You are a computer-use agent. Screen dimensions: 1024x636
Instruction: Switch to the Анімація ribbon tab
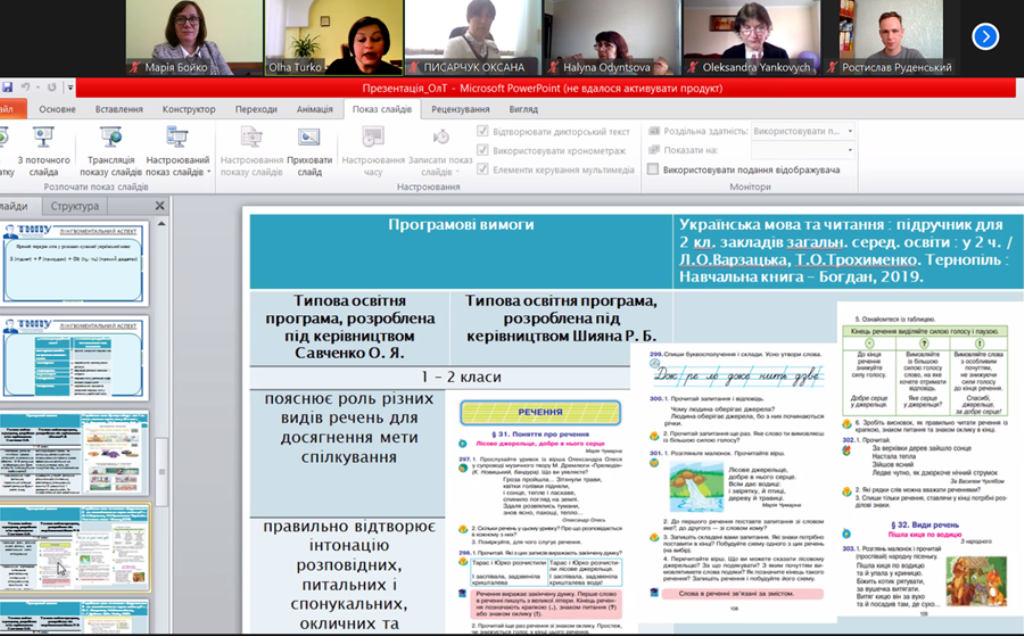(x=314, y=109)
